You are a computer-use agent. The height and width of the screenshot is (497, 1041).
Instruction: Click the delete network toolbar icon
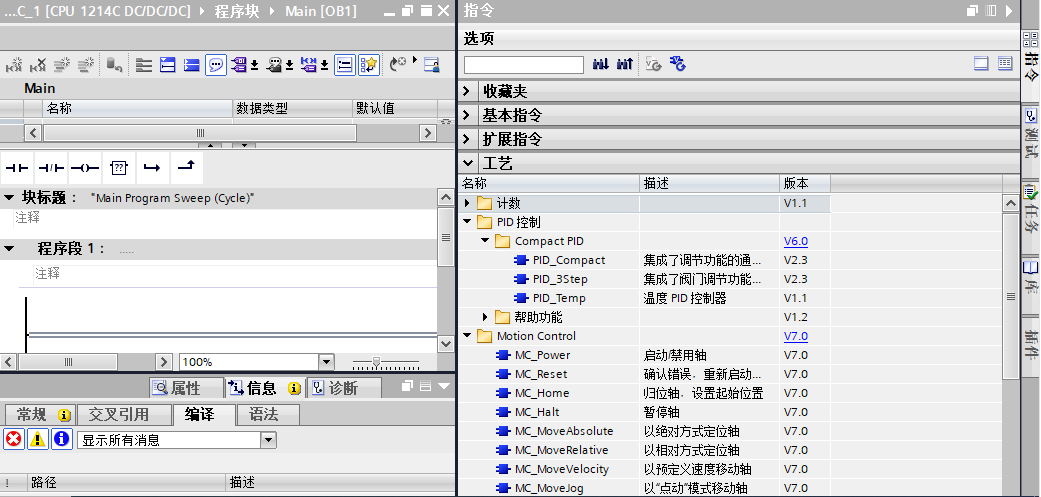(38, 64)
